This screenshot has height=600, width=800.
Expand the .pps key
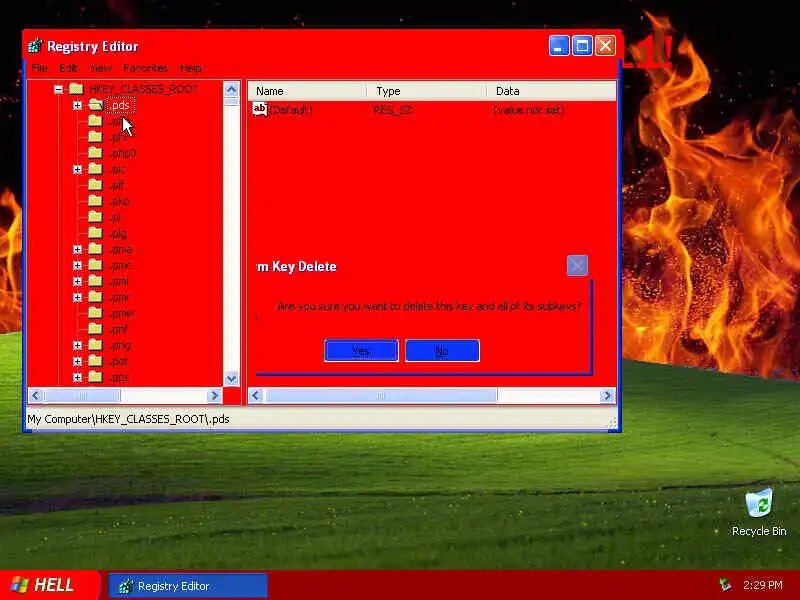(77, 378)
